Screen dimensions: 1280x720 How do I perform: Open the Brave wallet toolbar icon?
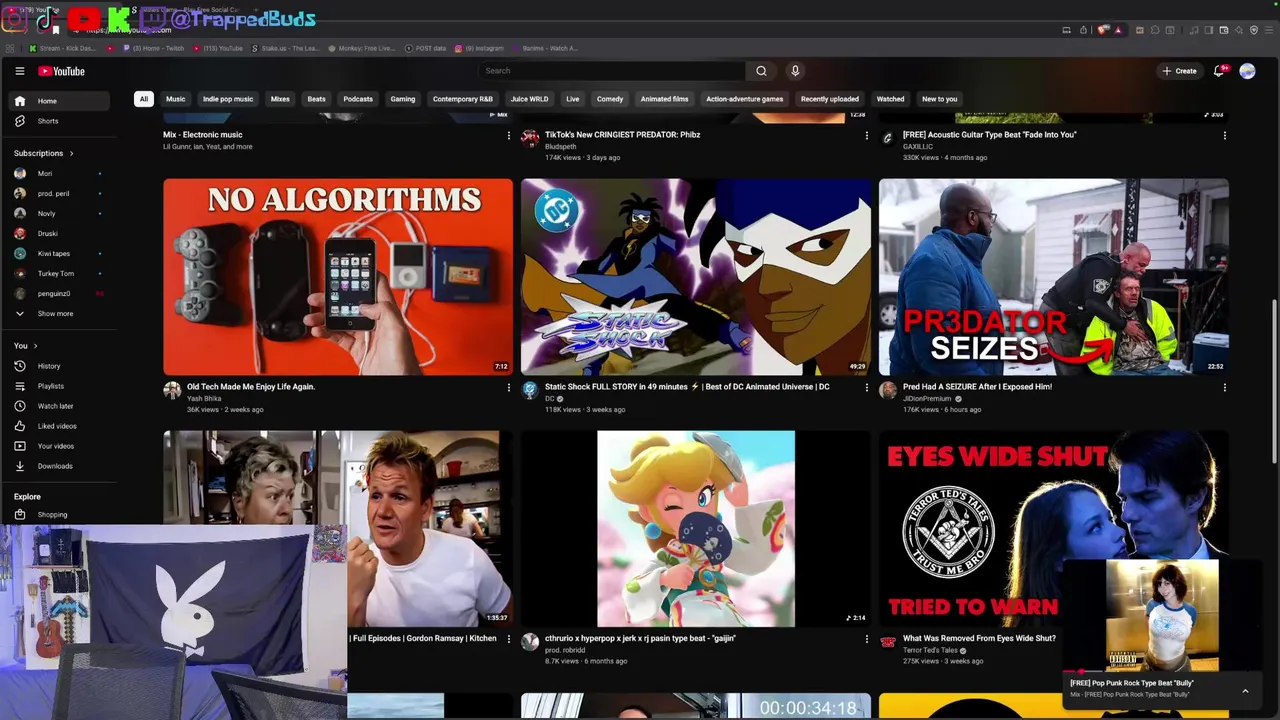click(x=1223, y=30)
